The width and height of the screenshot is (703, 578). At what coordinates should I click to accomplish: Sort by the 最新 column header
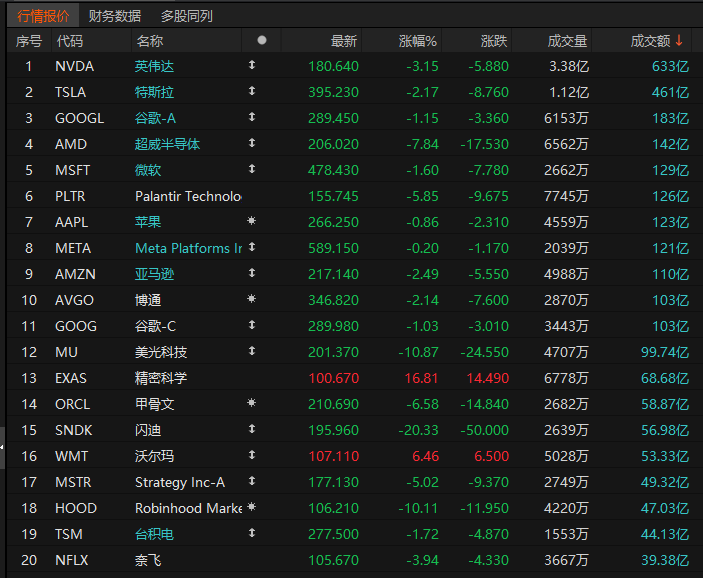point(343,41)
